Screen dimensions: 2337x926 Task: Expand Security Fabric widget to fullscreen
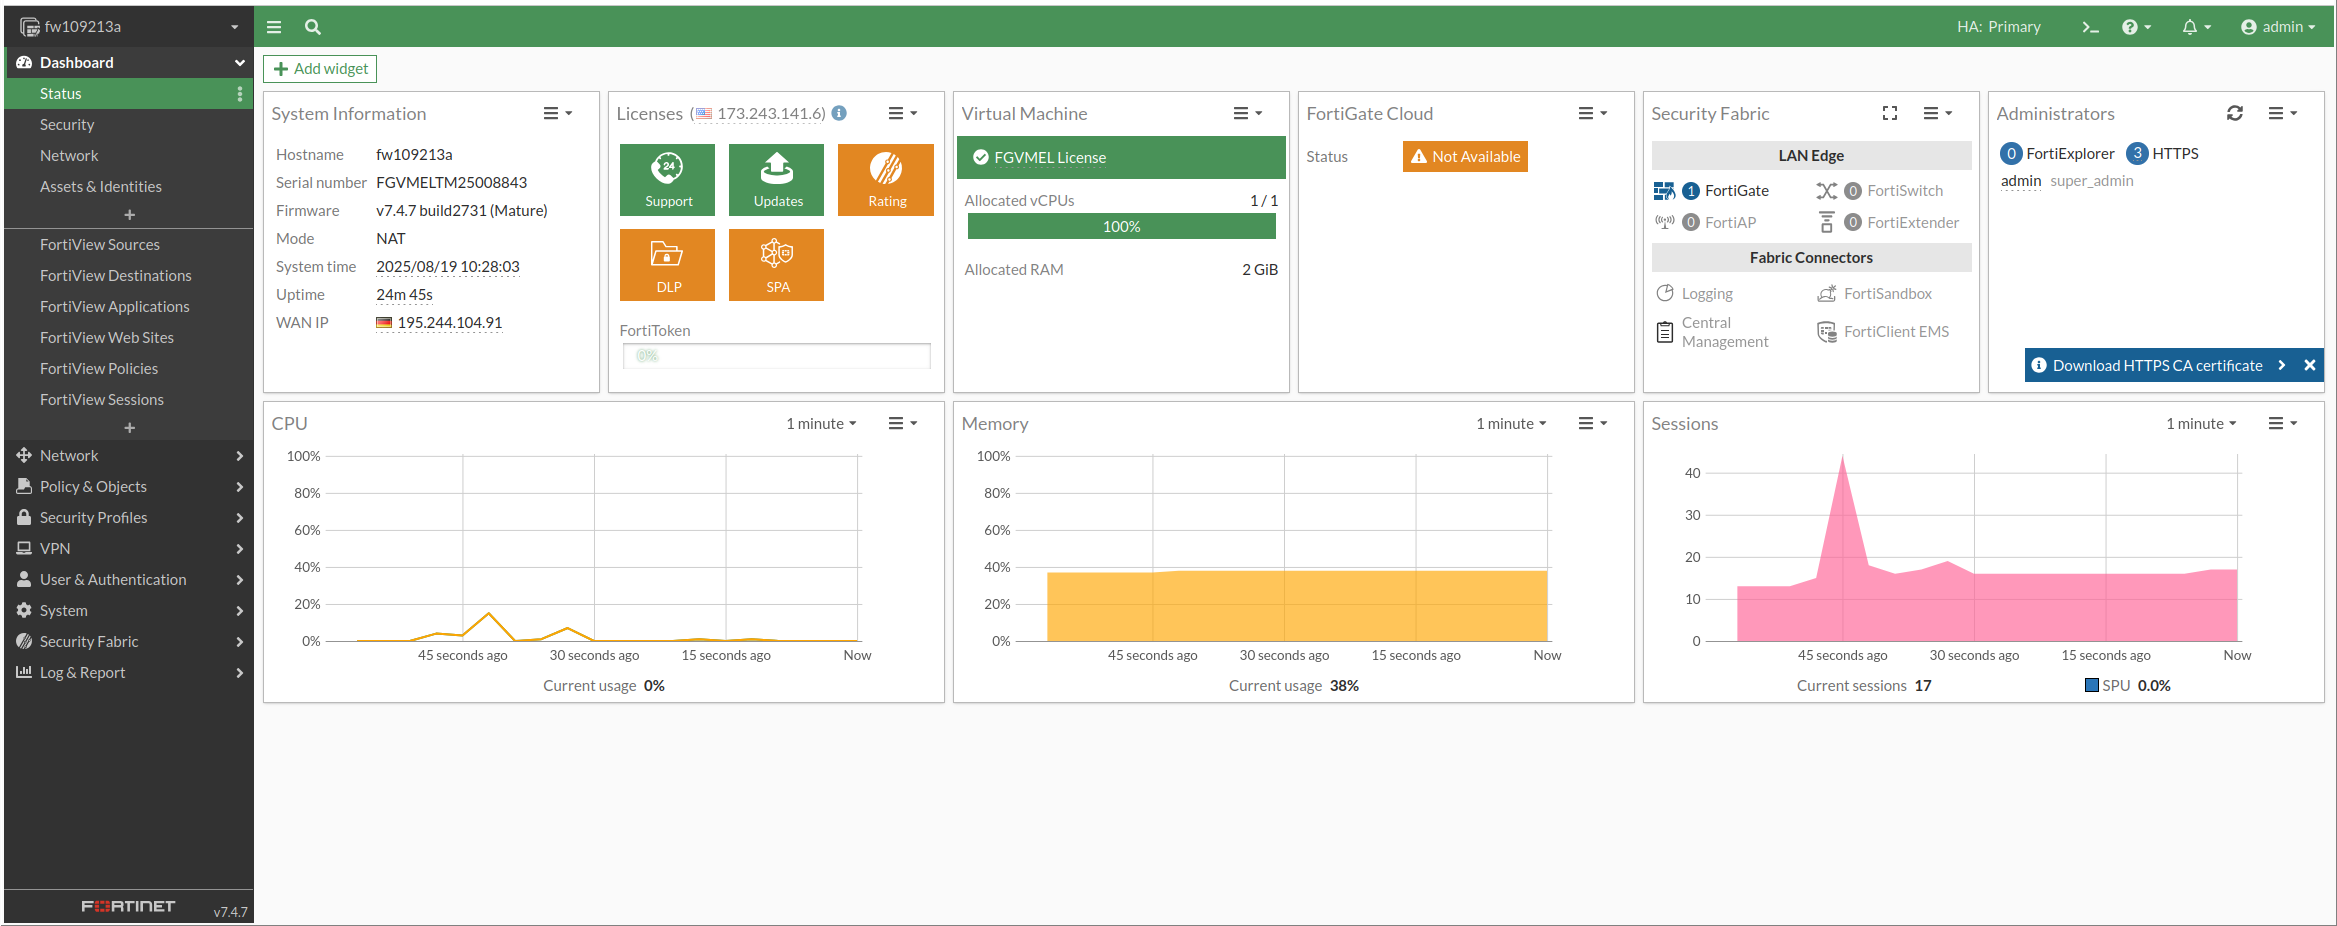pyautogui.click(x=1890, y=113)
